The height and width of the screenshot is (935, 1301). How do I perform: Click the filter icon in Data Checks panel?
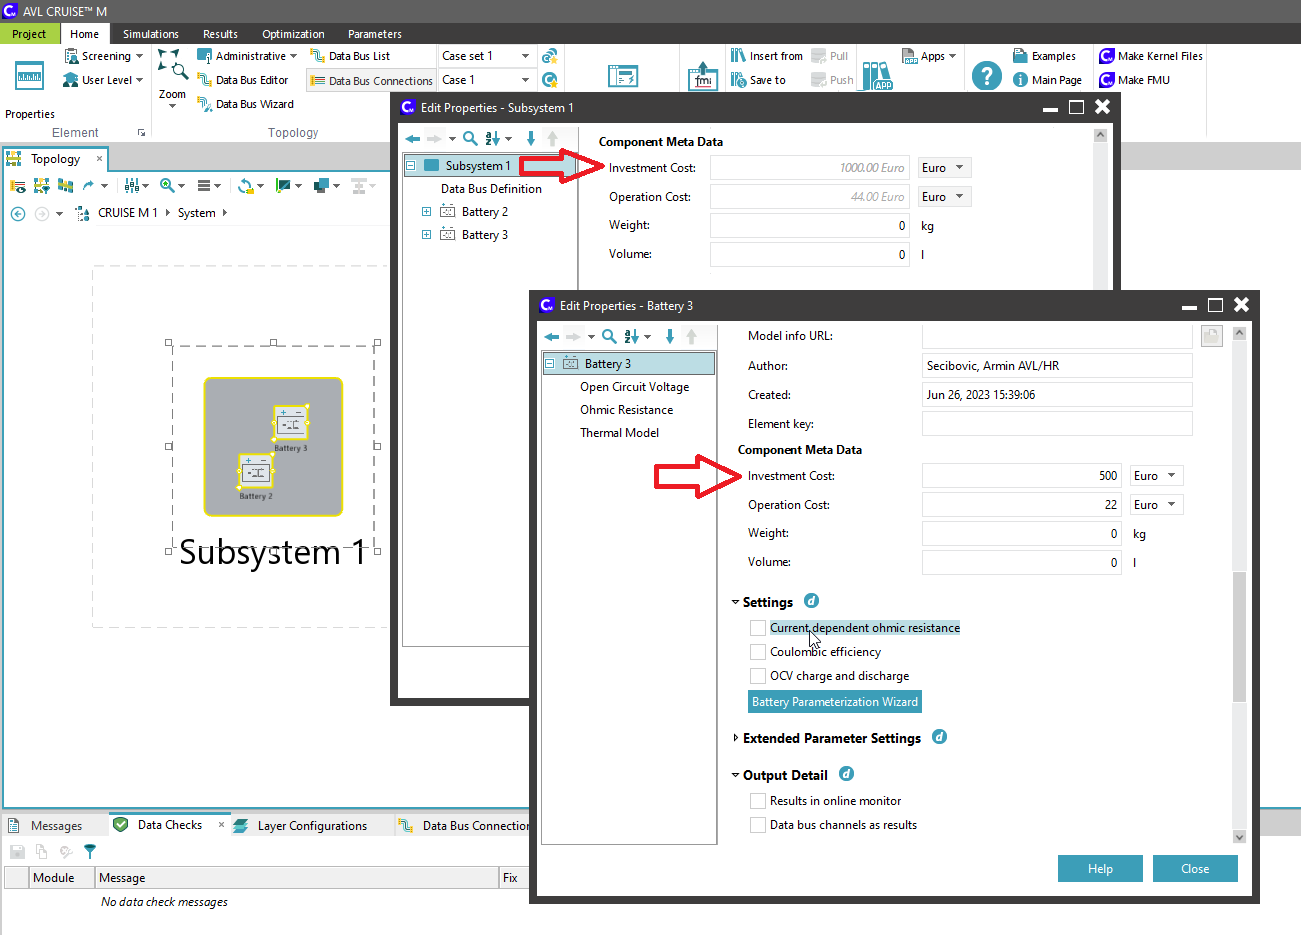[90, 852]
